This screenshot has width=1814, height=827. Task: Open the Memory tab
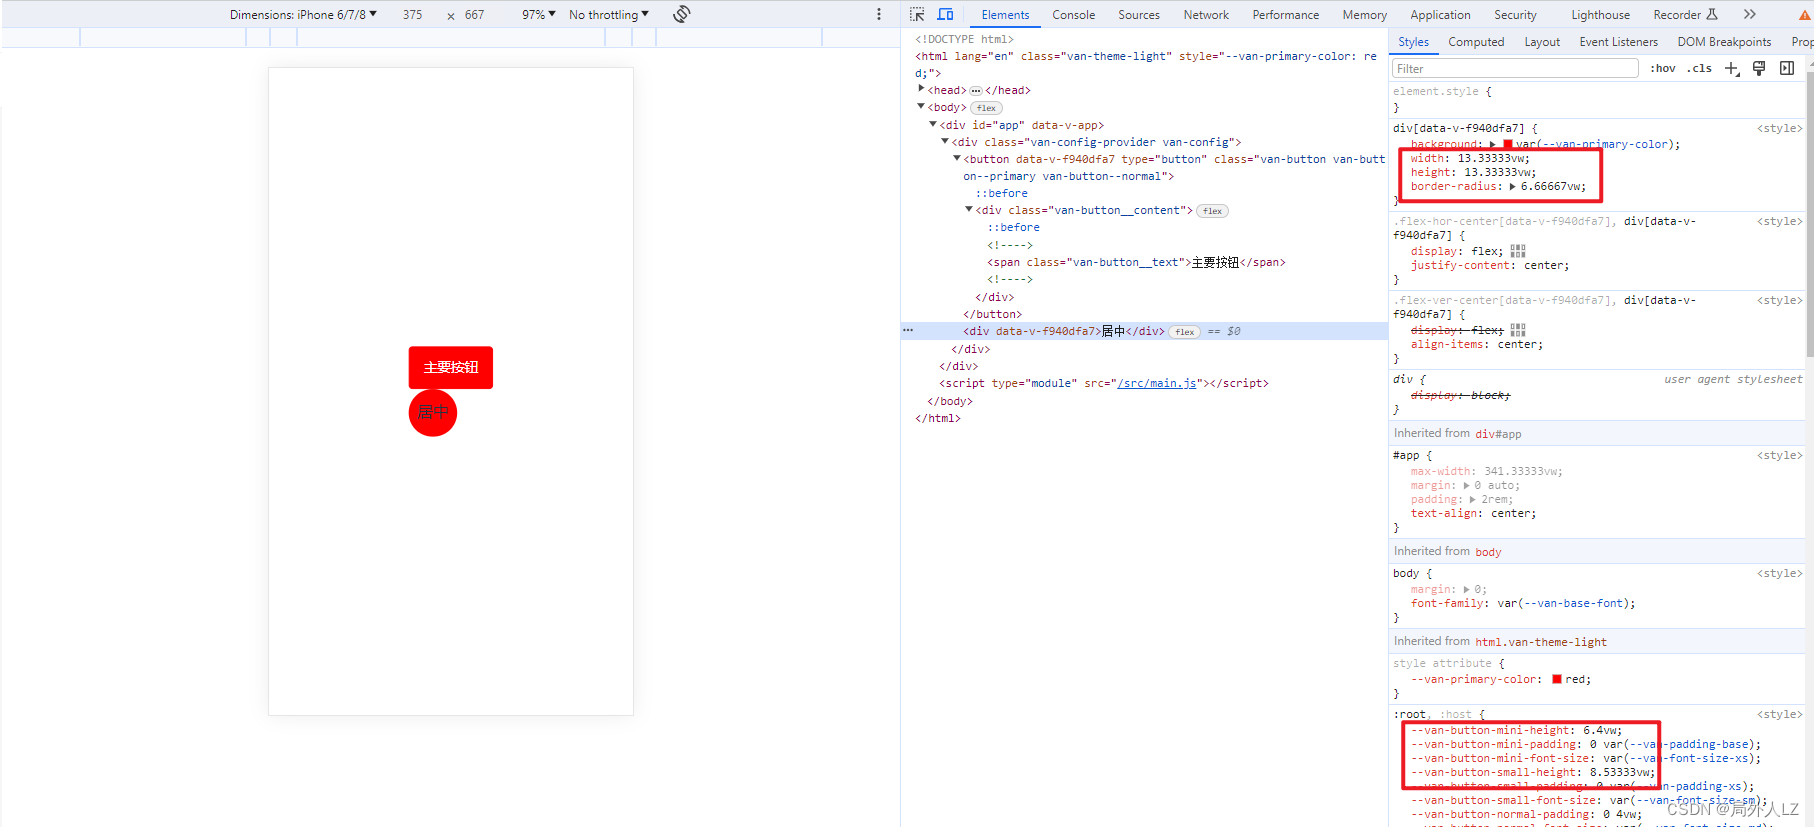click(x=1364, y=15)
